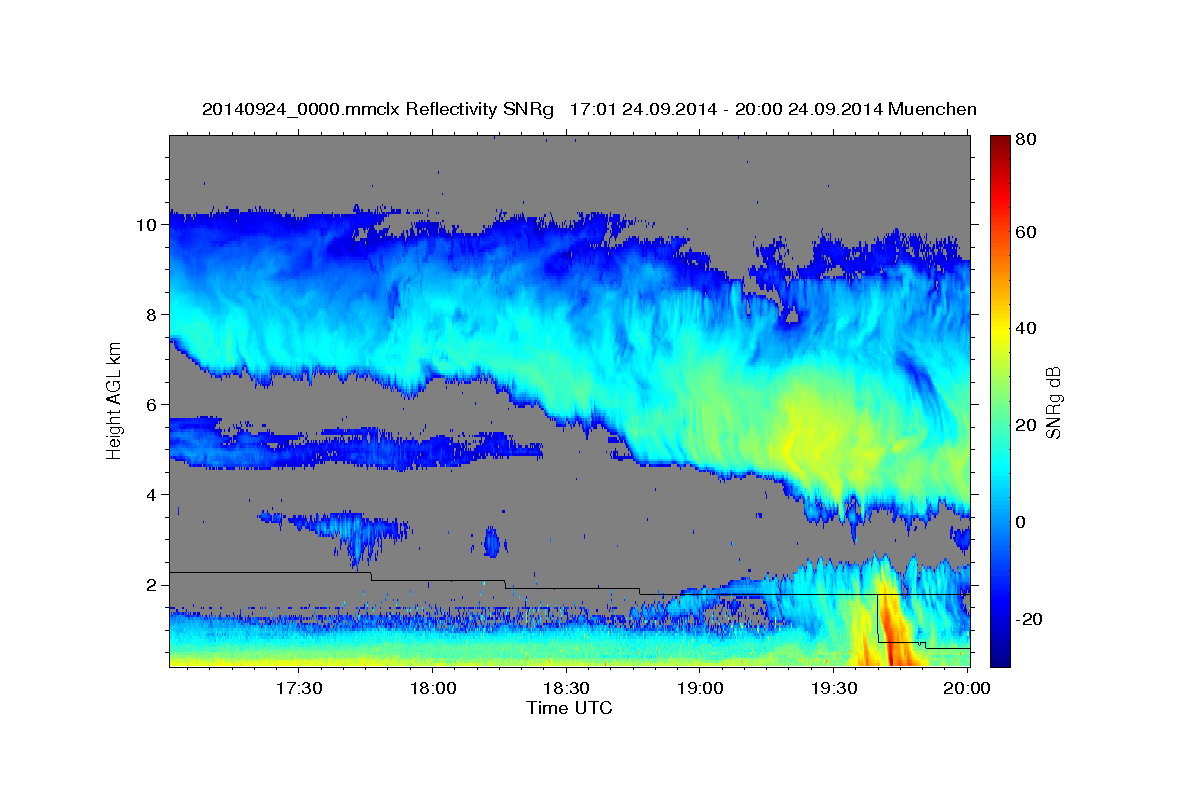
Task: Click the plot title text starting '20140924_0000.mmclx'
Action: [589, 109]
